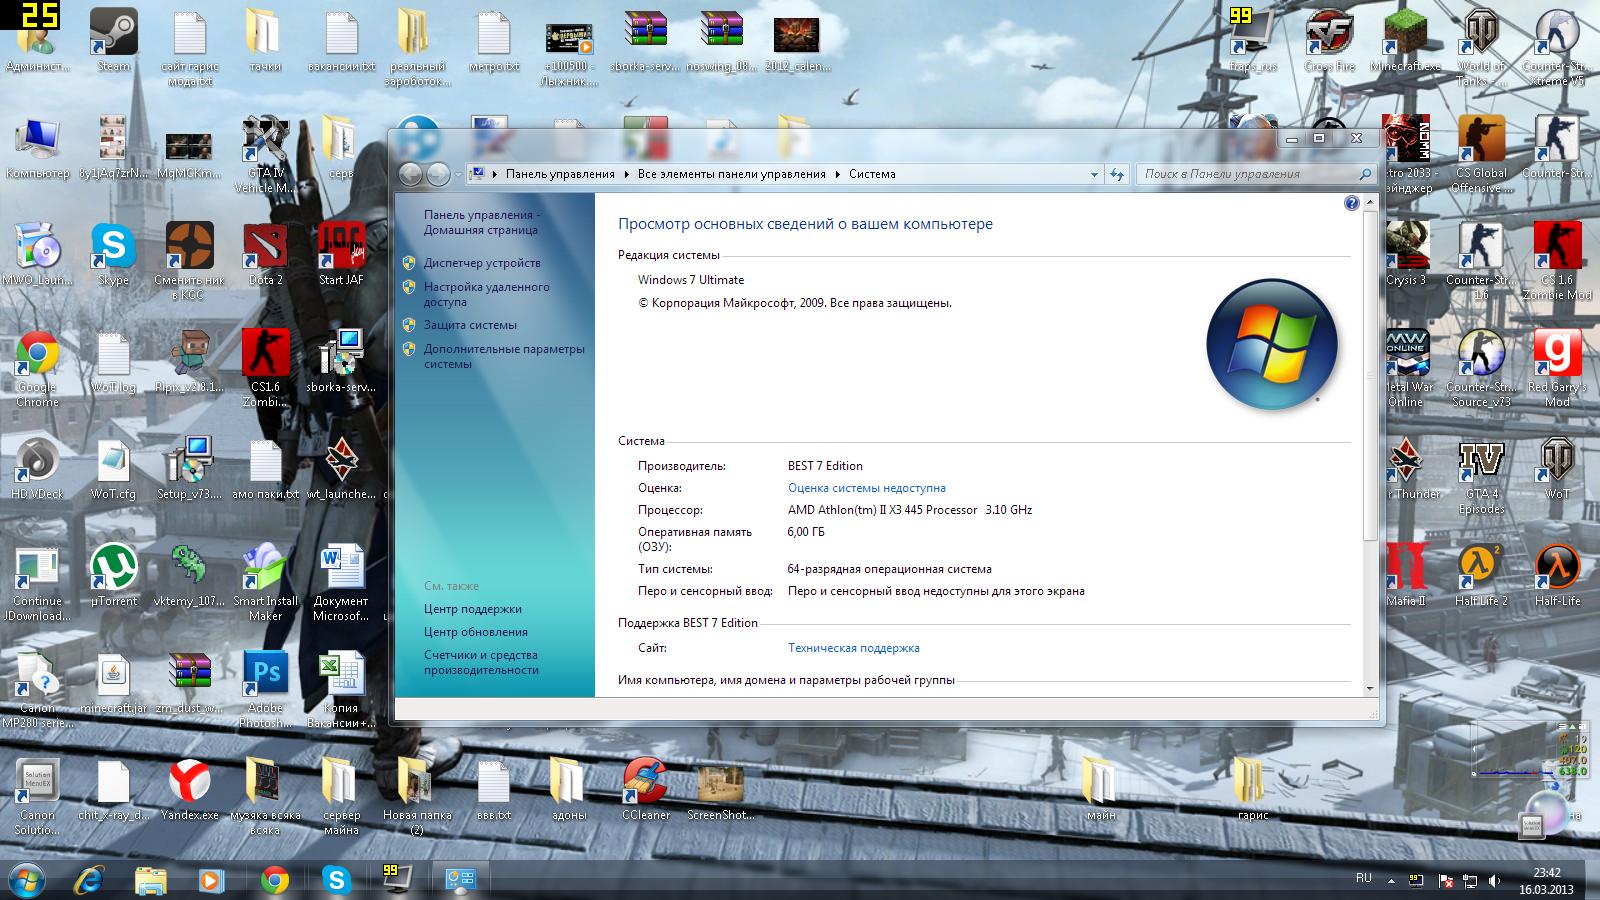This screenshot has height=900, width=1600.
Task: Open Центр поддержки in sidebar
Action: (472, 609)
